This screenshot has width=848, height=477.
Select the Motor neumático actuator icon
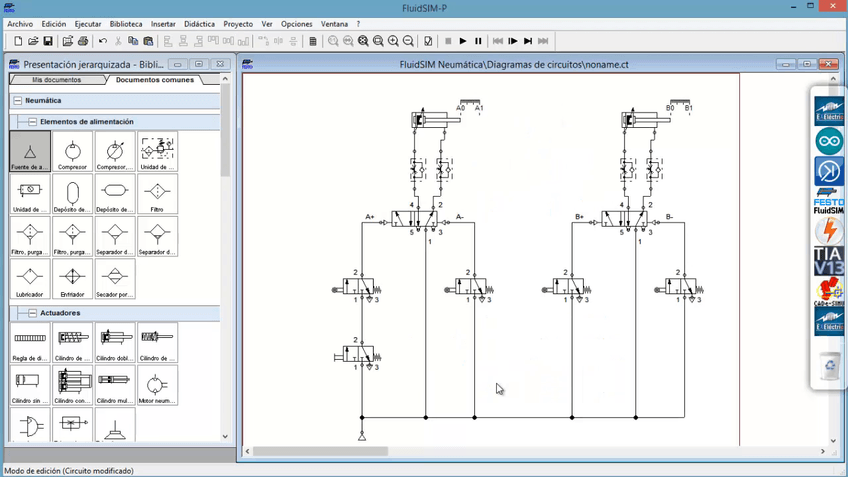(157, 385)
